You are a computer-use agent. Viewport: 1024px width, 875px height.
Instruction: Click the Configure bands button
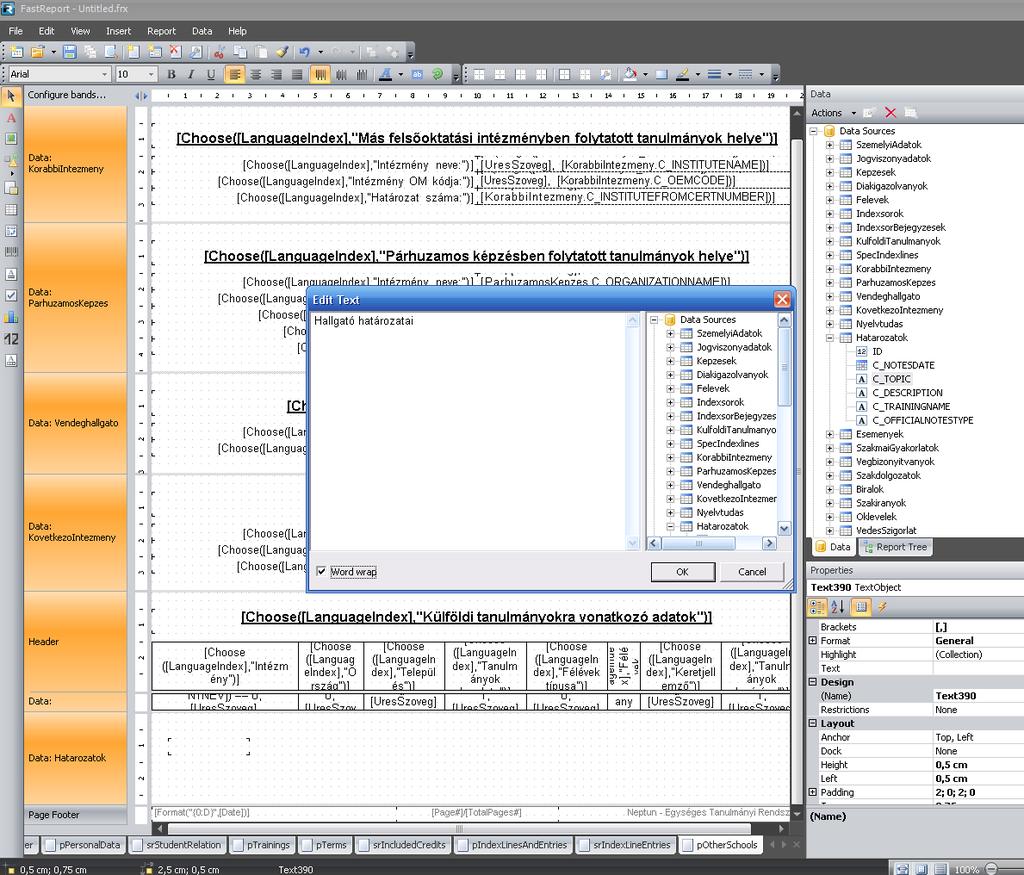click(x=66, y=95)
